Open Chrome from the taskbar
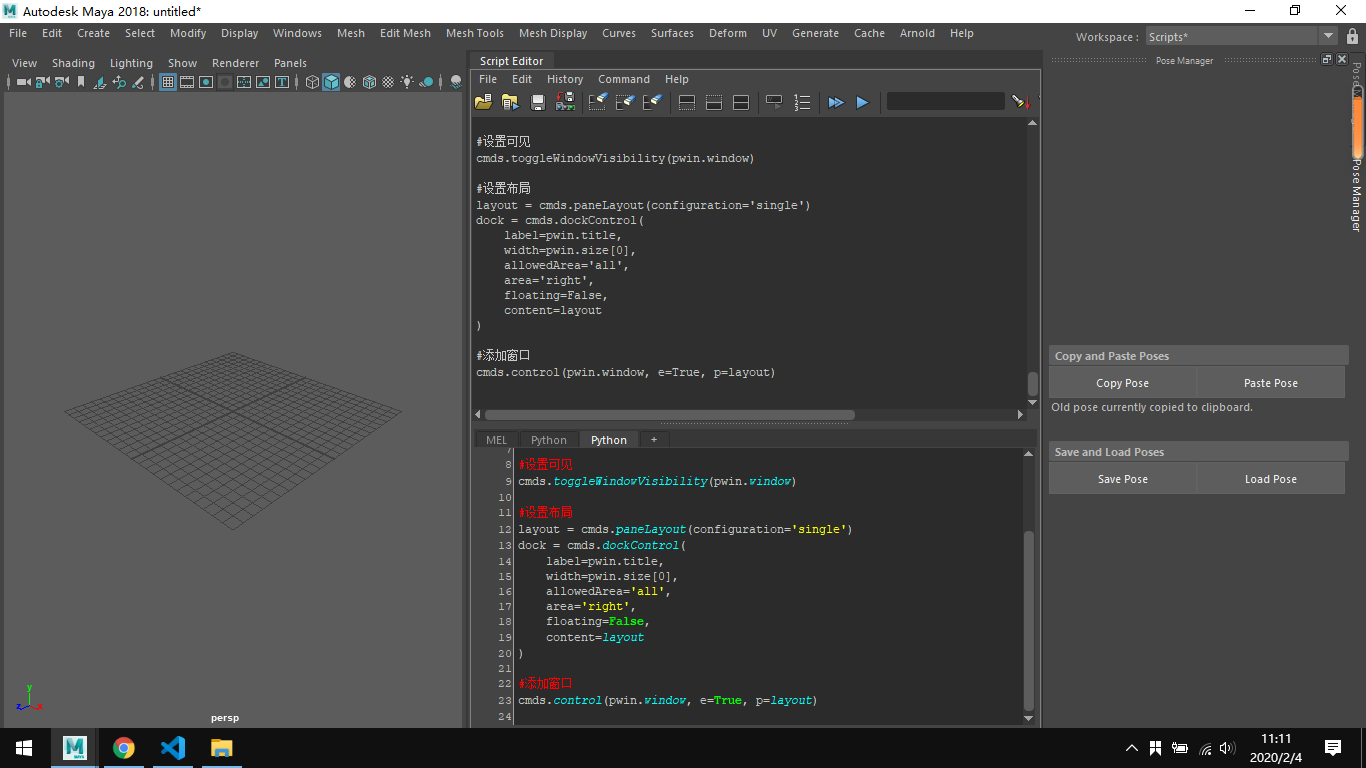1366x768 pixels. (124, 748)
